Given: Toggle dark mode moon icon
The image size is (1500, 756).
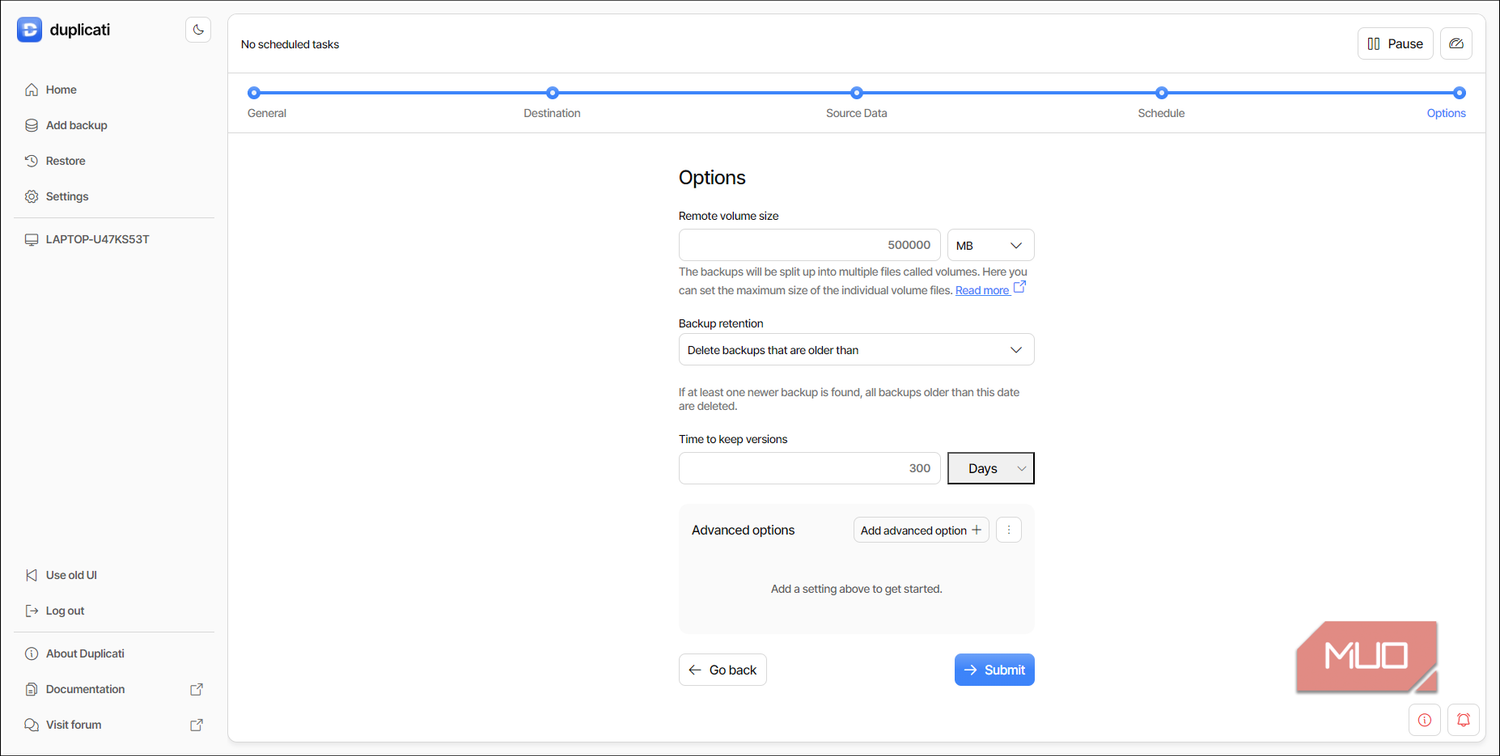Looking at the screenshot, I should 198,30.
